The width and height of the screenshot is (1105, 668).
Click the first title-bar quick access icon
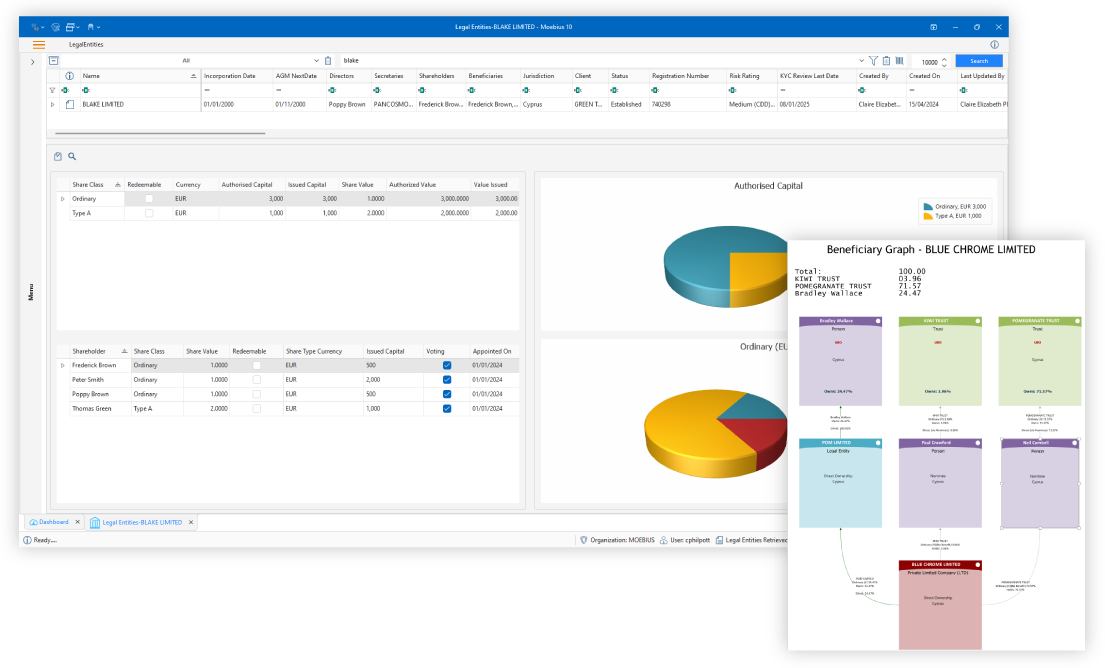click(x=35, y=27)
